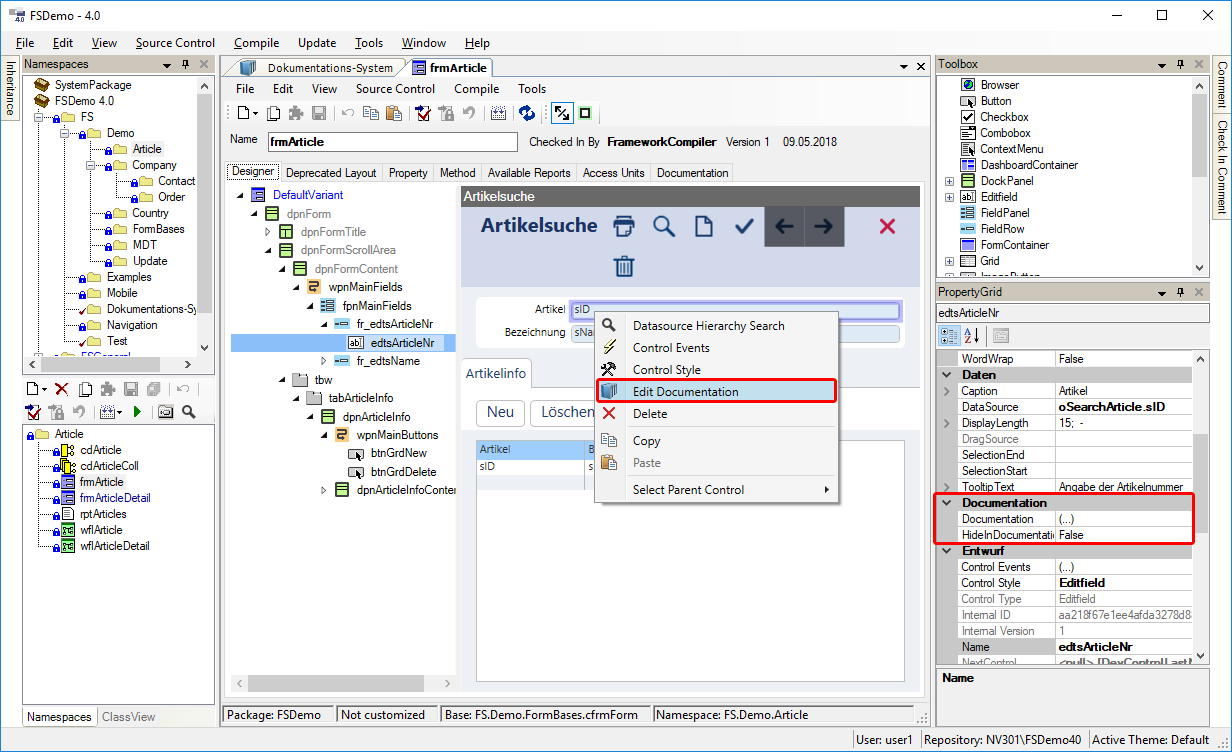Collapse the Documentation category in PropertyGrid

947,503
